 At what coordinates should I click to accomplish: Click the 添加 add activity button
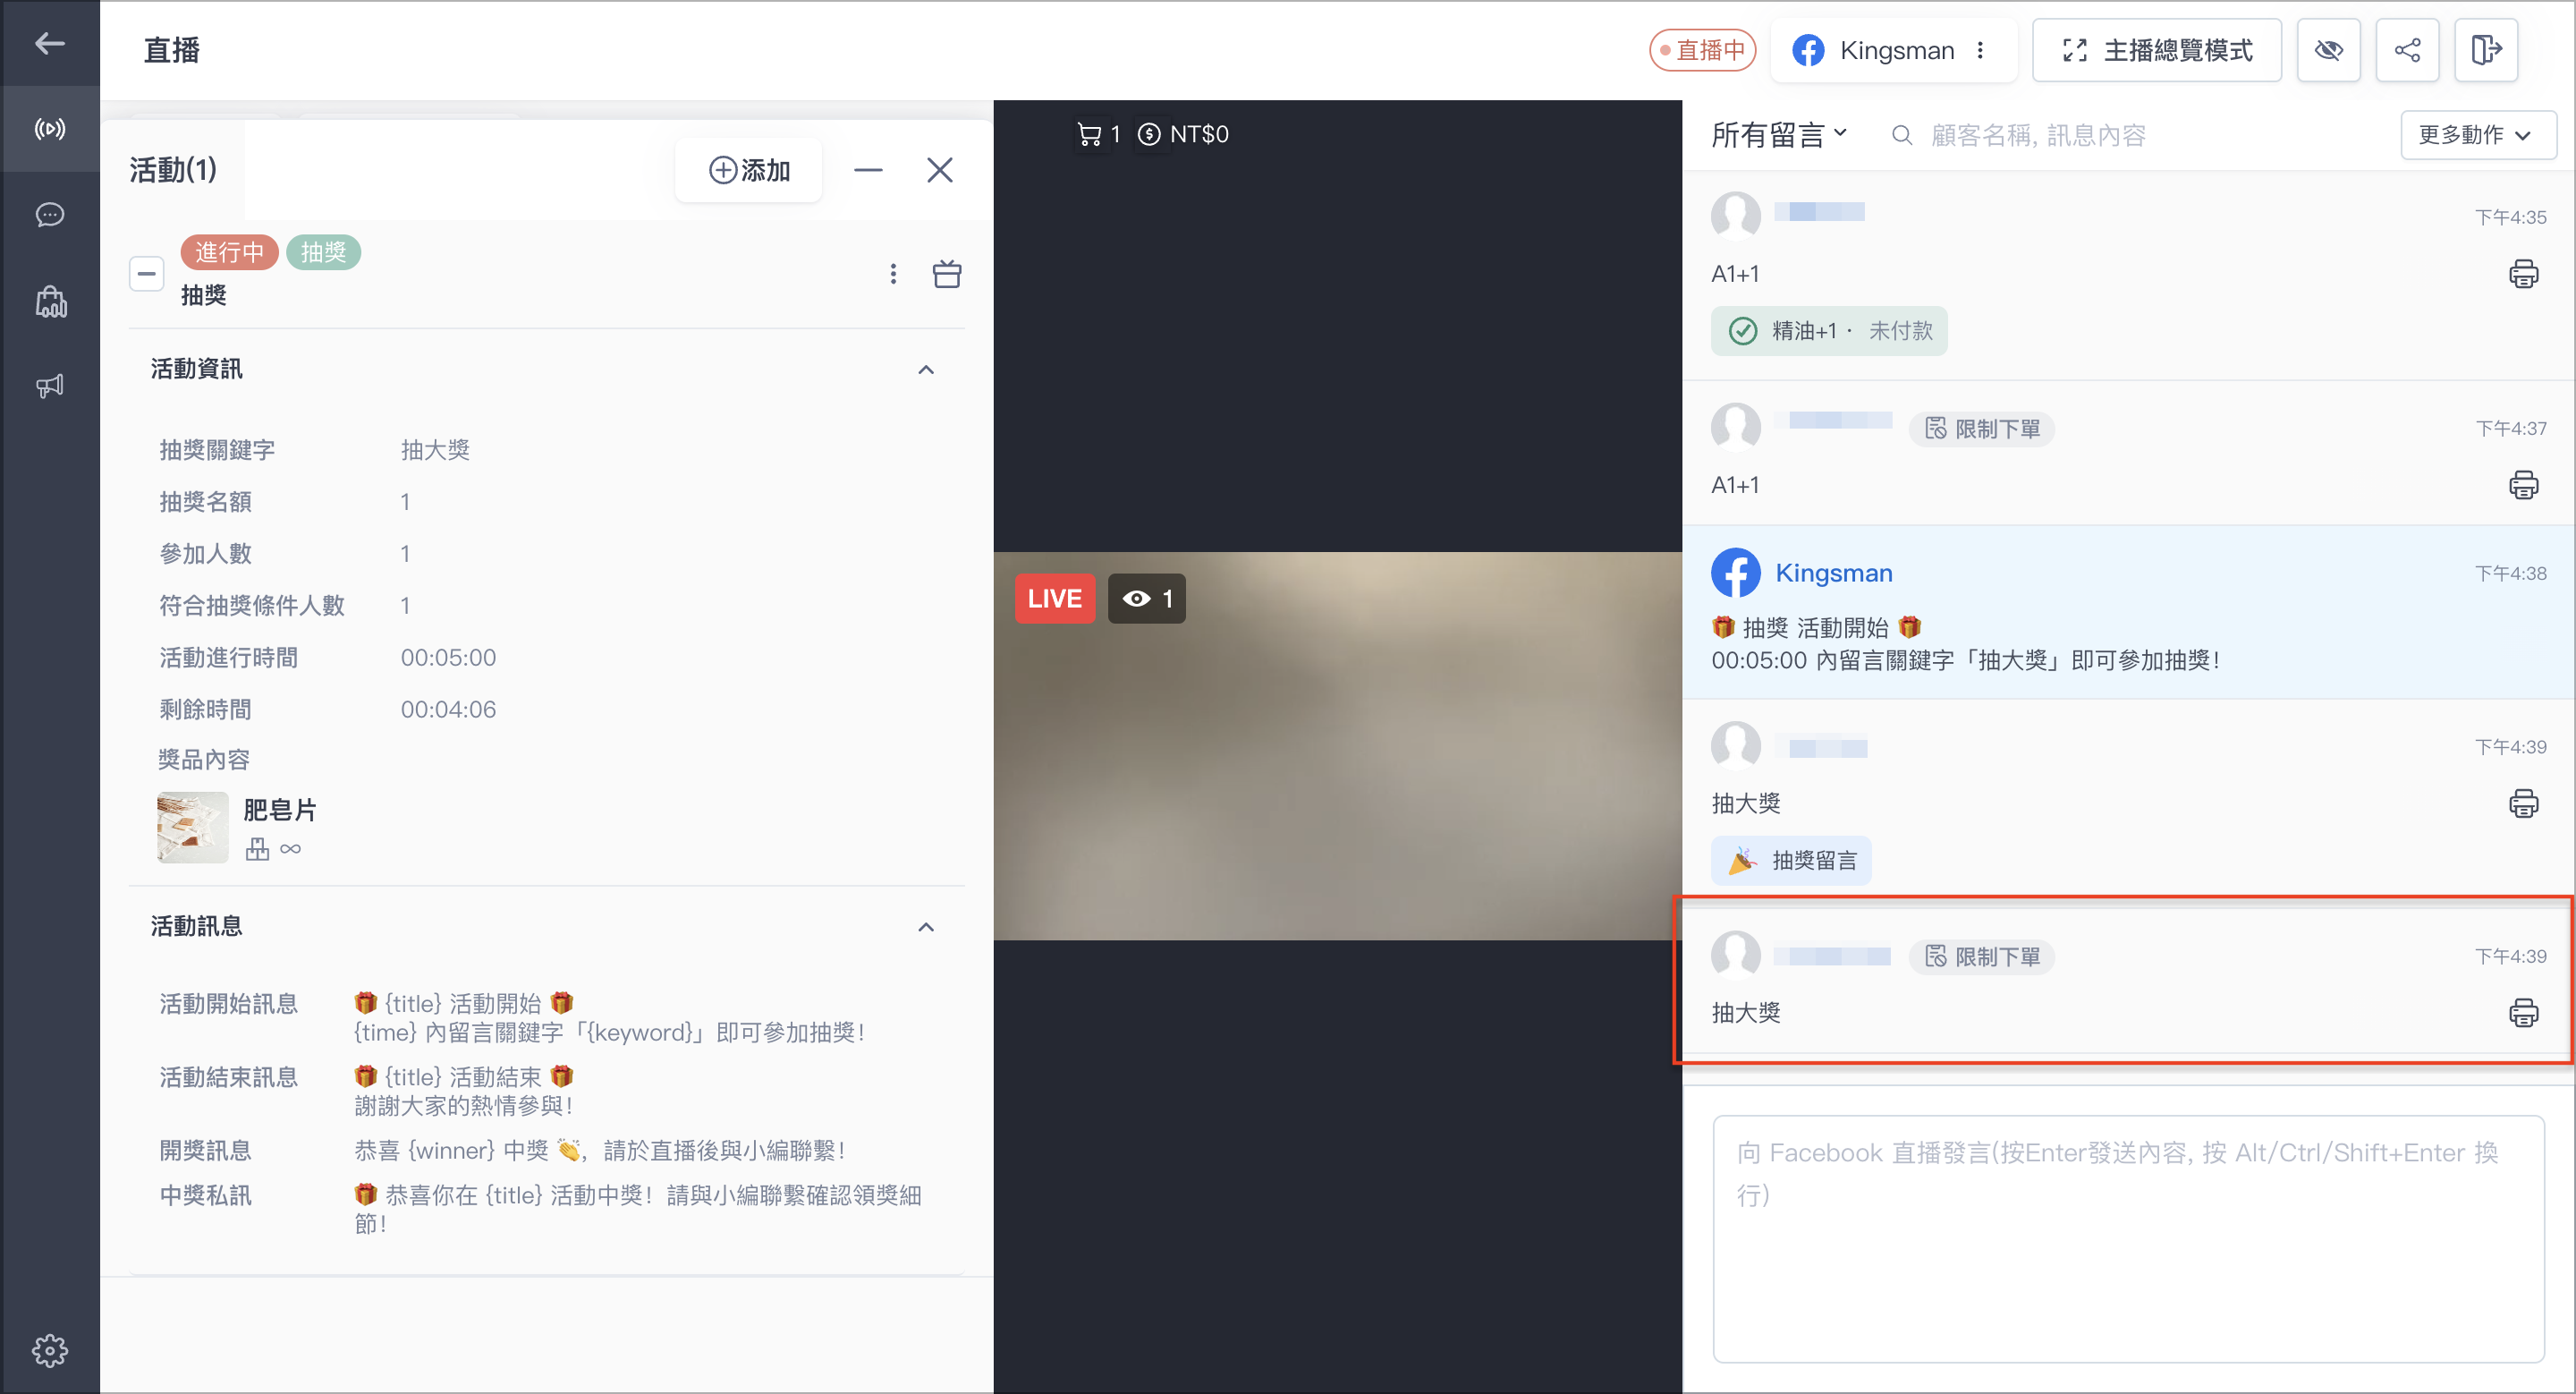[749, 170]
